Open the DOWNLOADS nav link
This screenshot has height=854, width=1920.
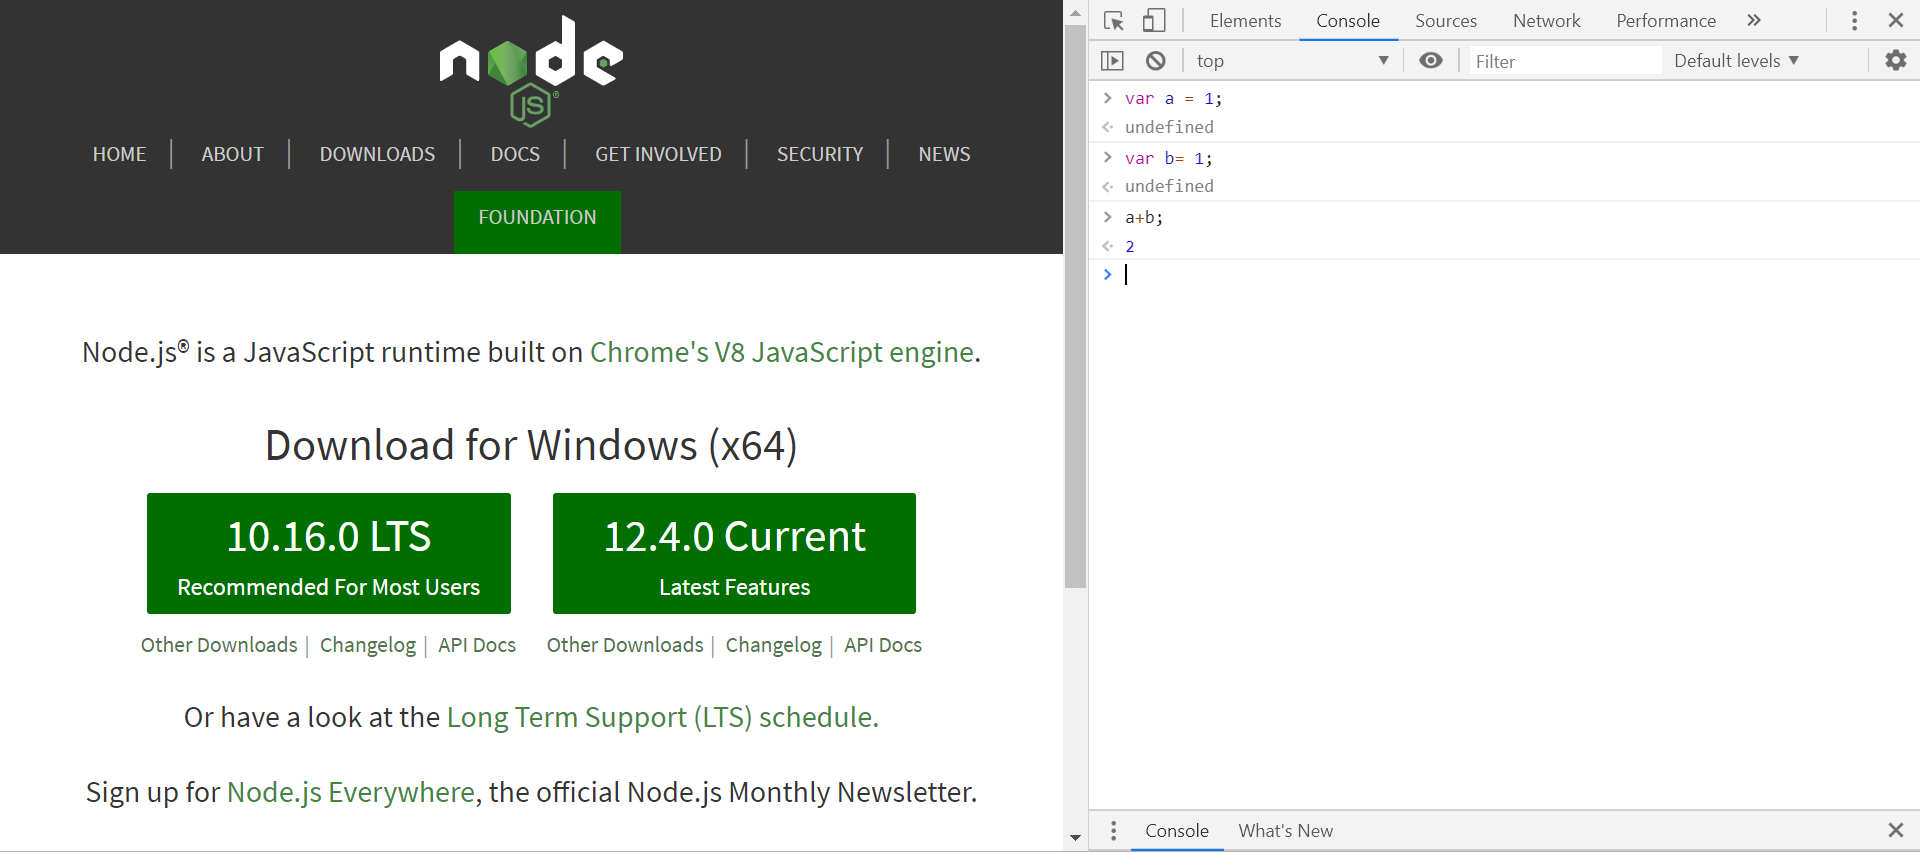click(377, 154)
